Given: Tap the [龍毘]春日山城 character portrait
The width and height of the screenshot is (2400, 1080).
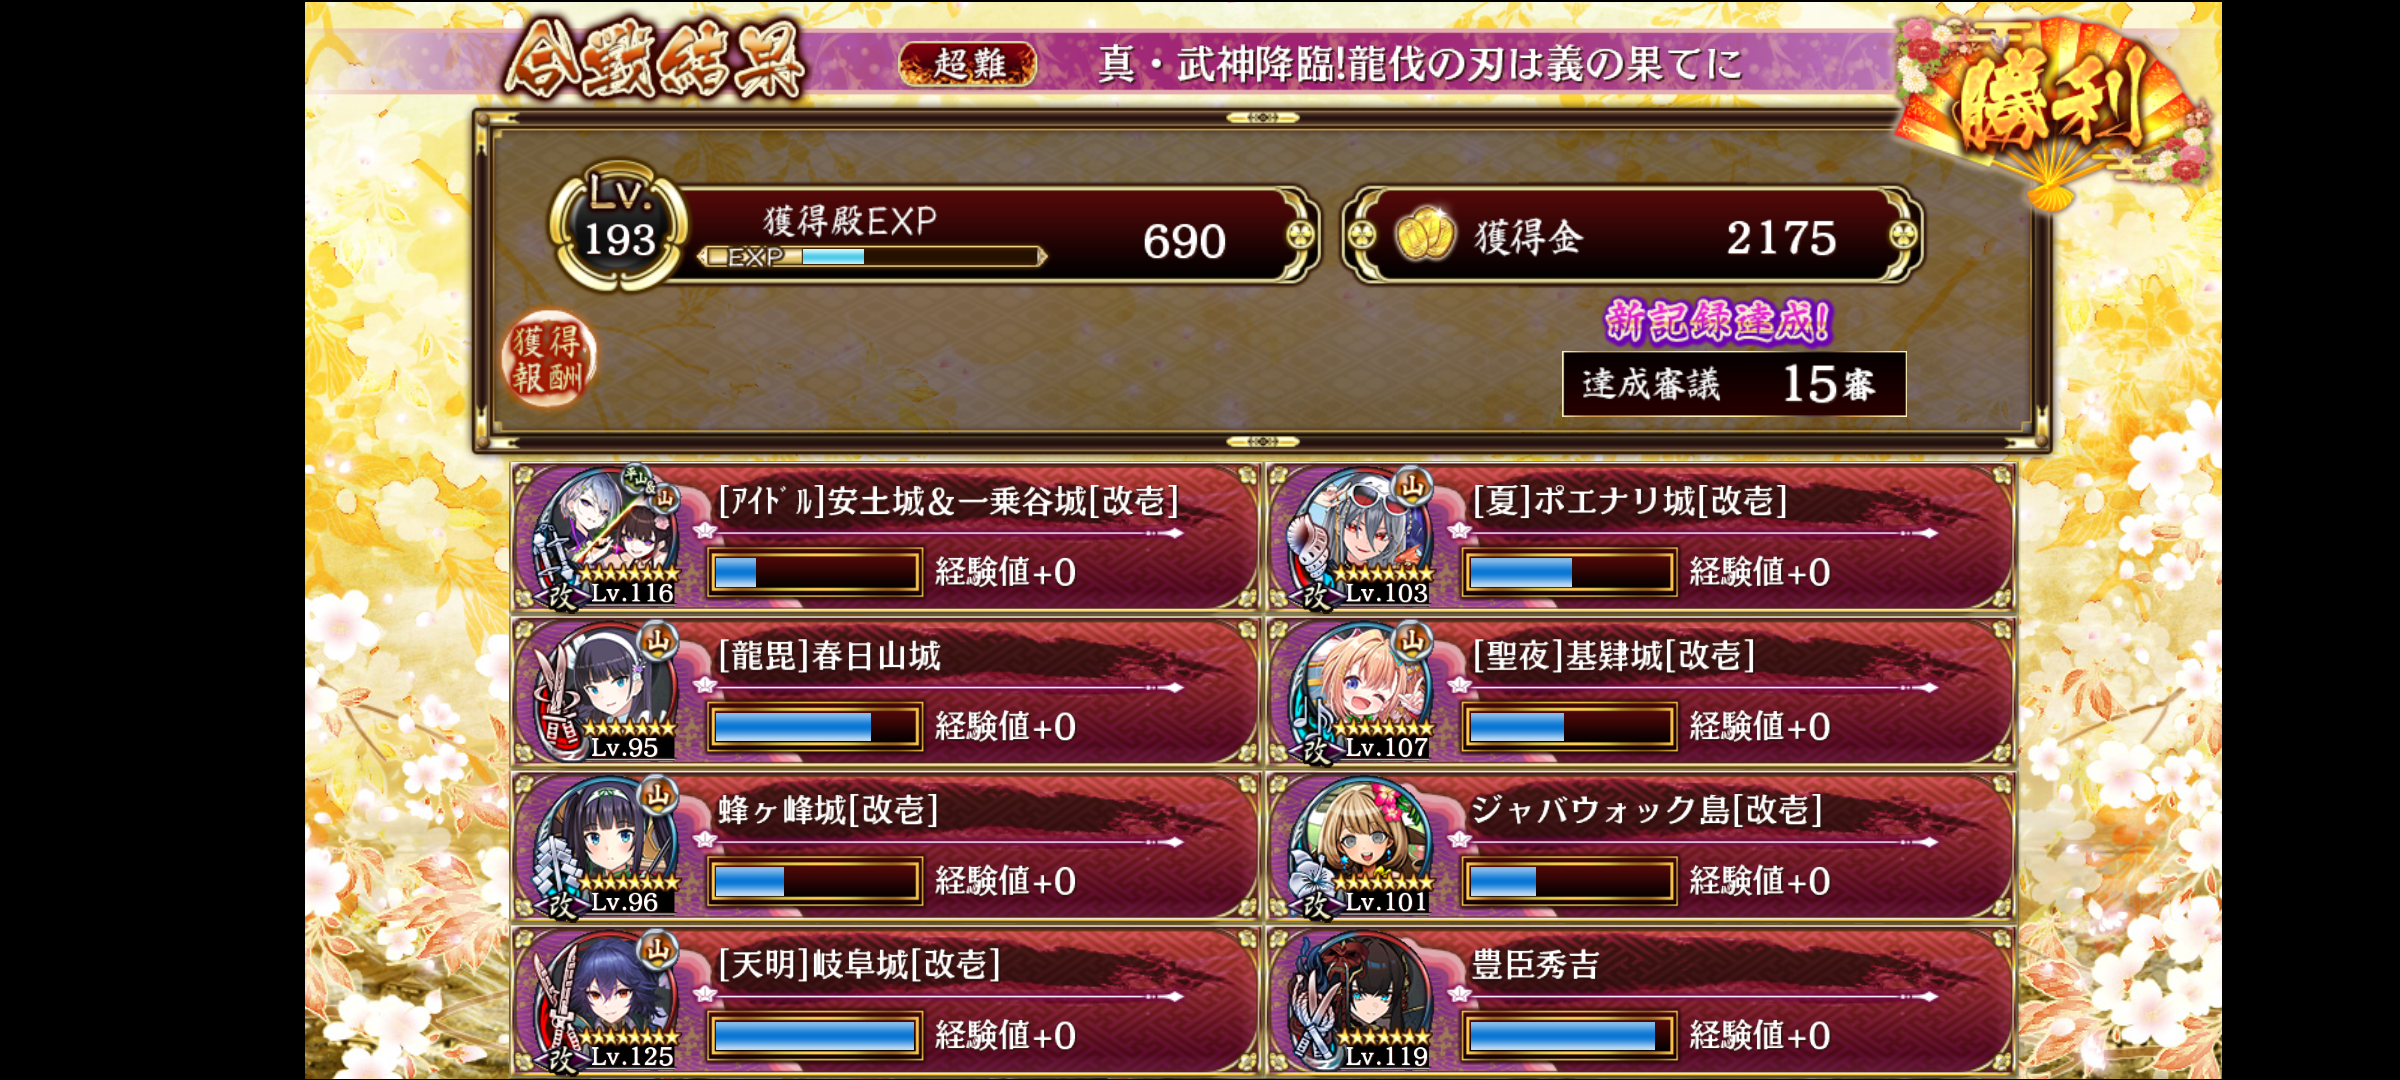Looking at the screenshot, I should (x=606, y=692).
